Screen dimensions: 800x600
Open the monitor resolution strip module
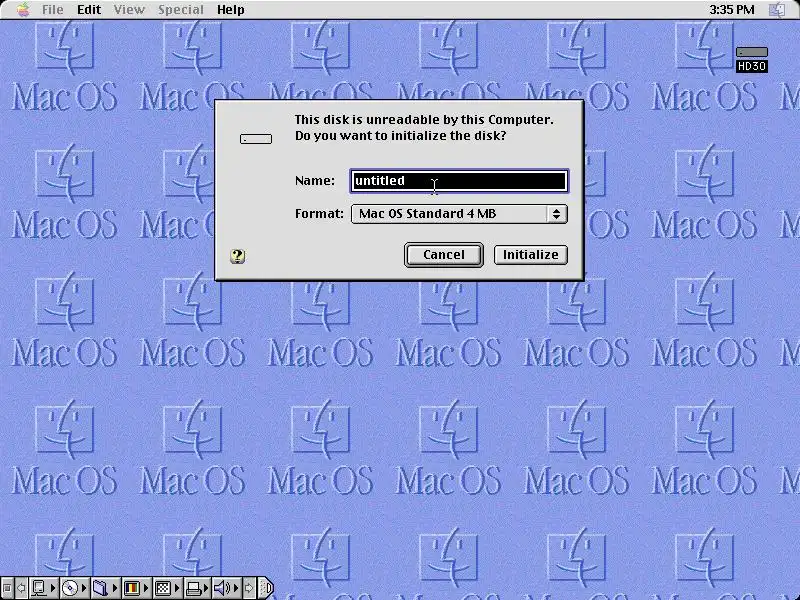point(163,588)
